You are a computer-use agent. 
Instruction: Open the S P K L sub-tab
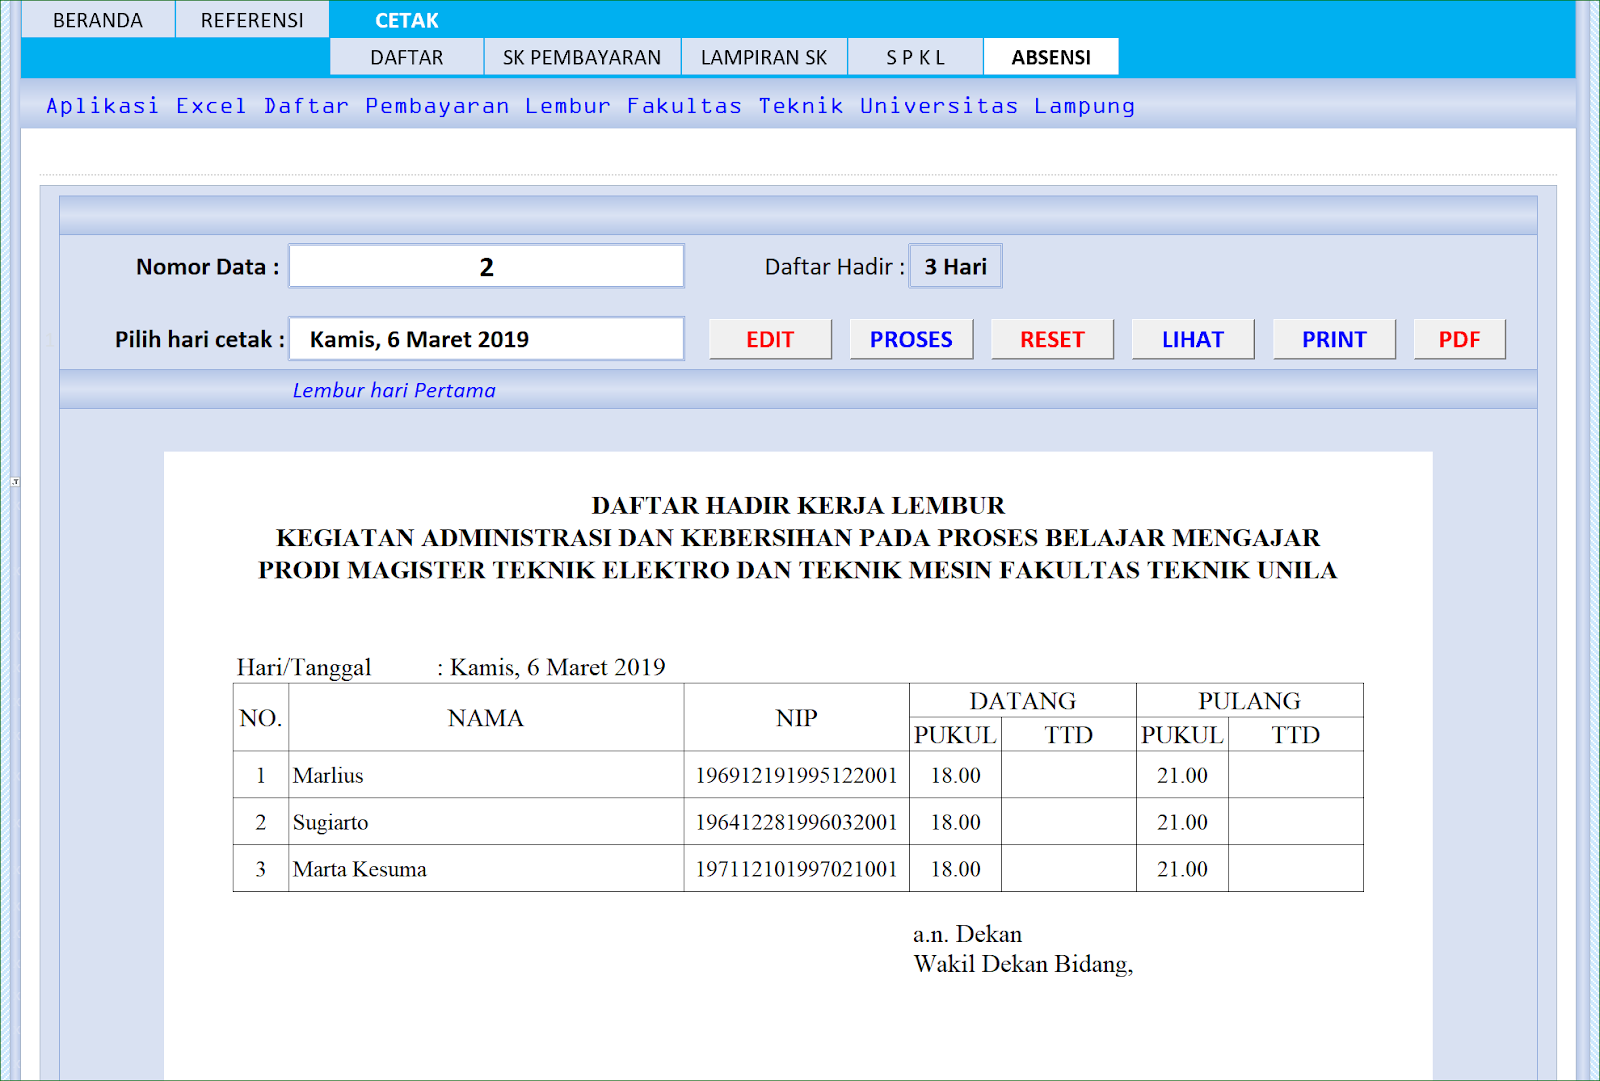tap(914, 57)
